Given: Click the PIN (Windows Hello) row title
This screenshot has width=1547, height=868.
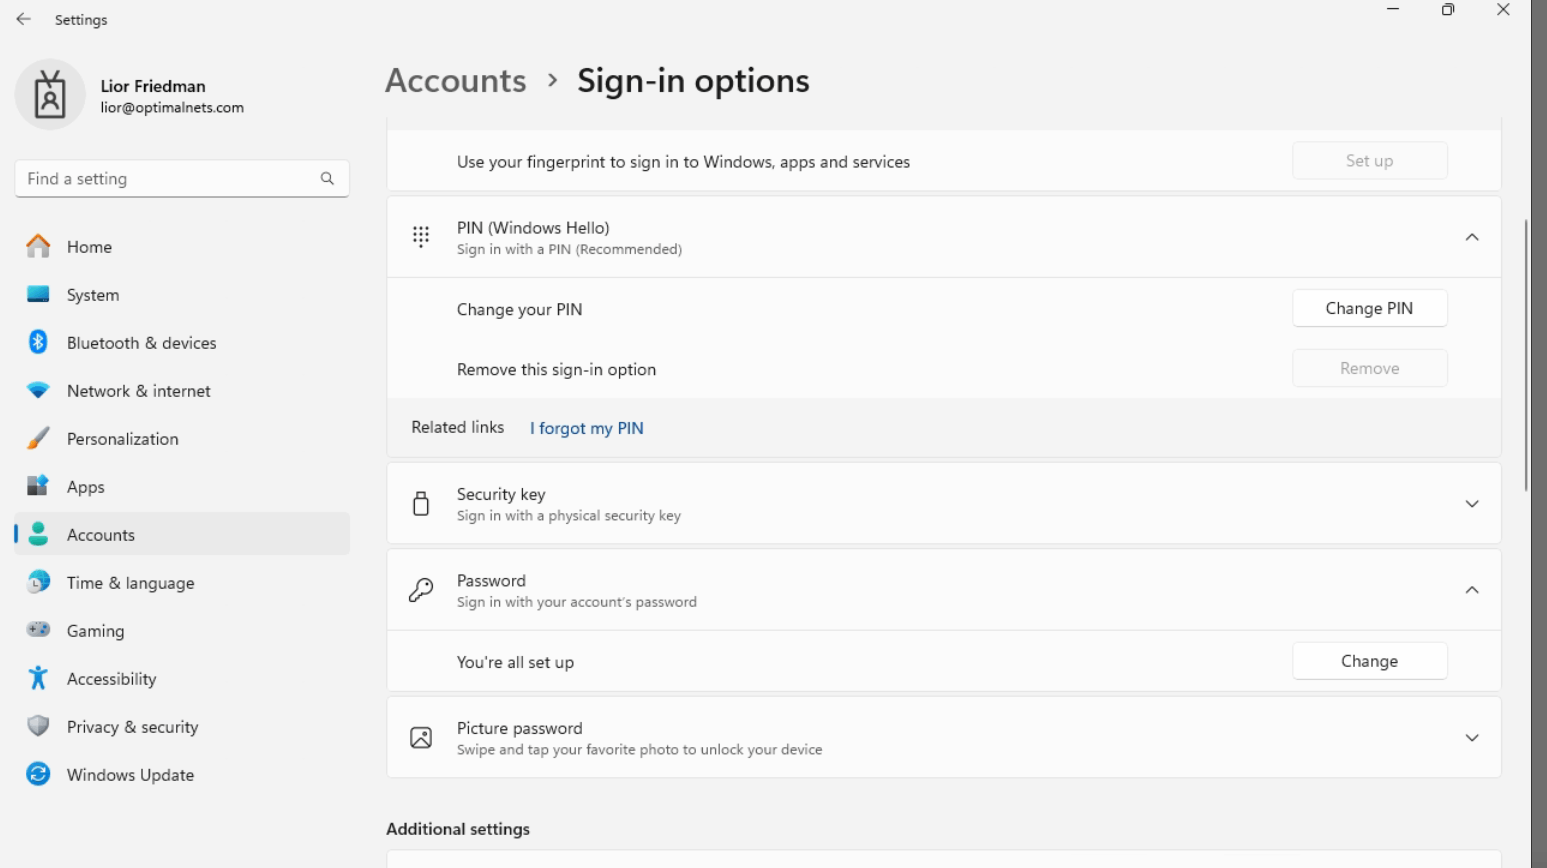Looking at the screenshot, I should 533,228.
